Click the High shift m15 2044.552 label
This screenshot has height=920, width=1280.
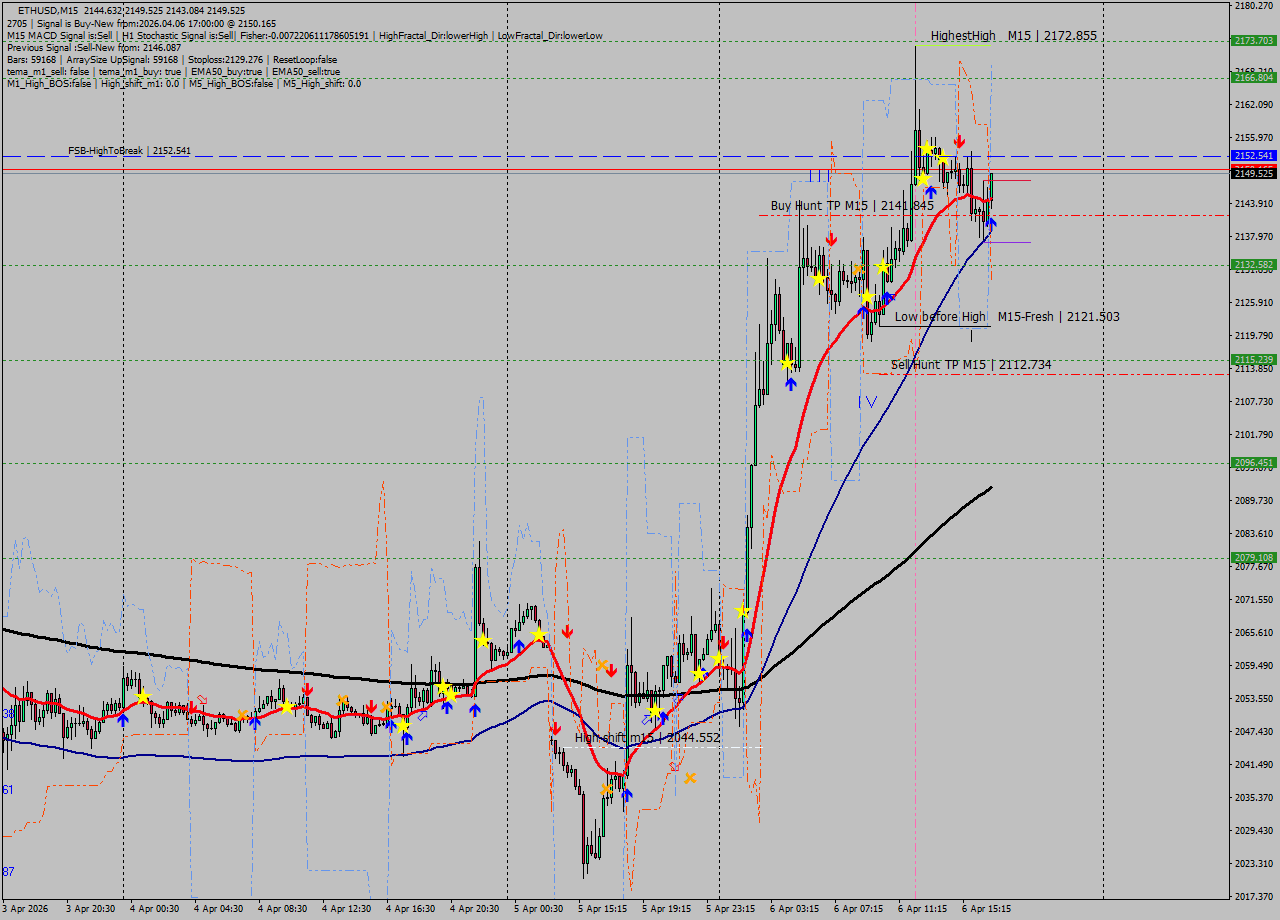pyautogui.click(x=647, y=738)
